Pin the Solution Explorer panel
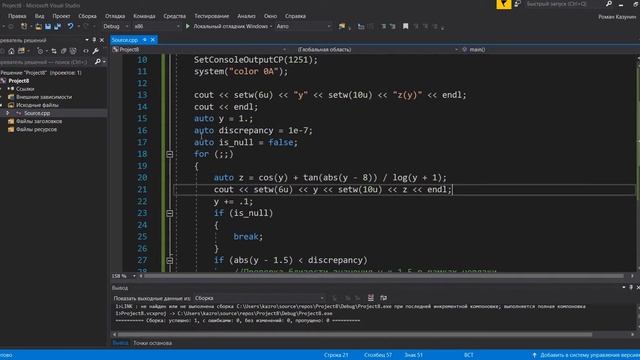 (x=94, y=40)
